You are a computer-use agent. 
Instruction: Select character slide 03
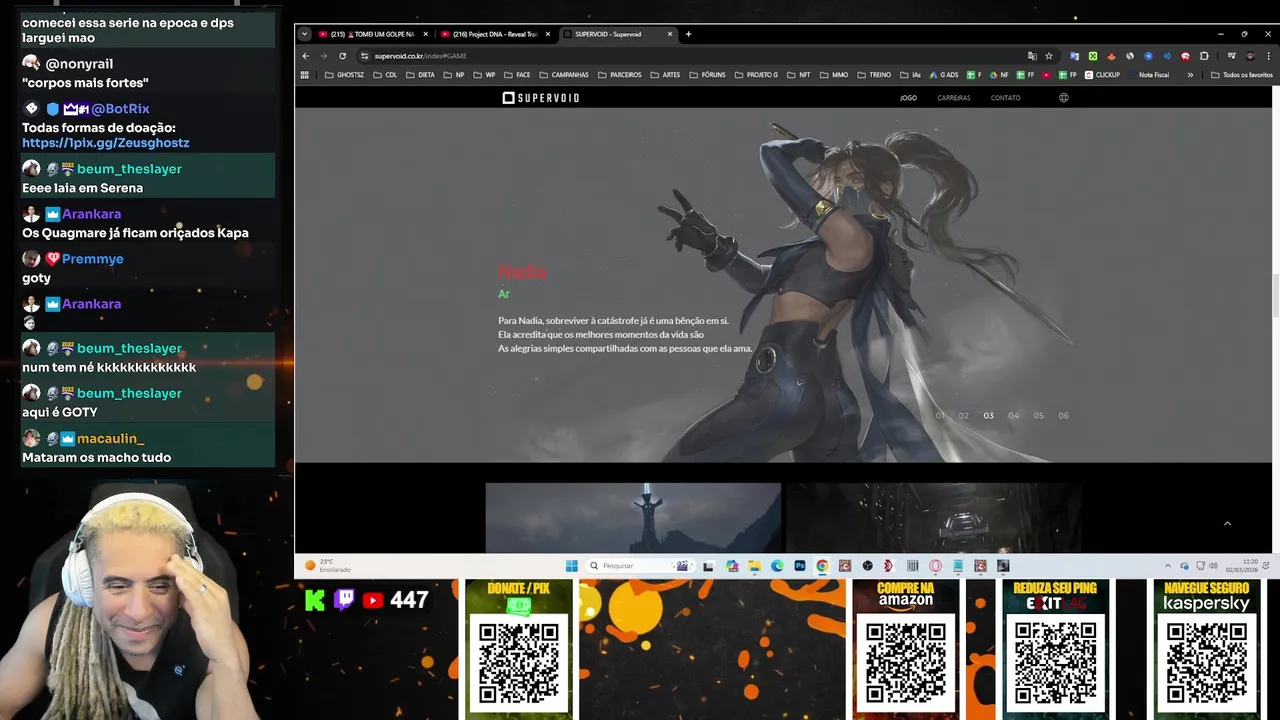point(989,416)
